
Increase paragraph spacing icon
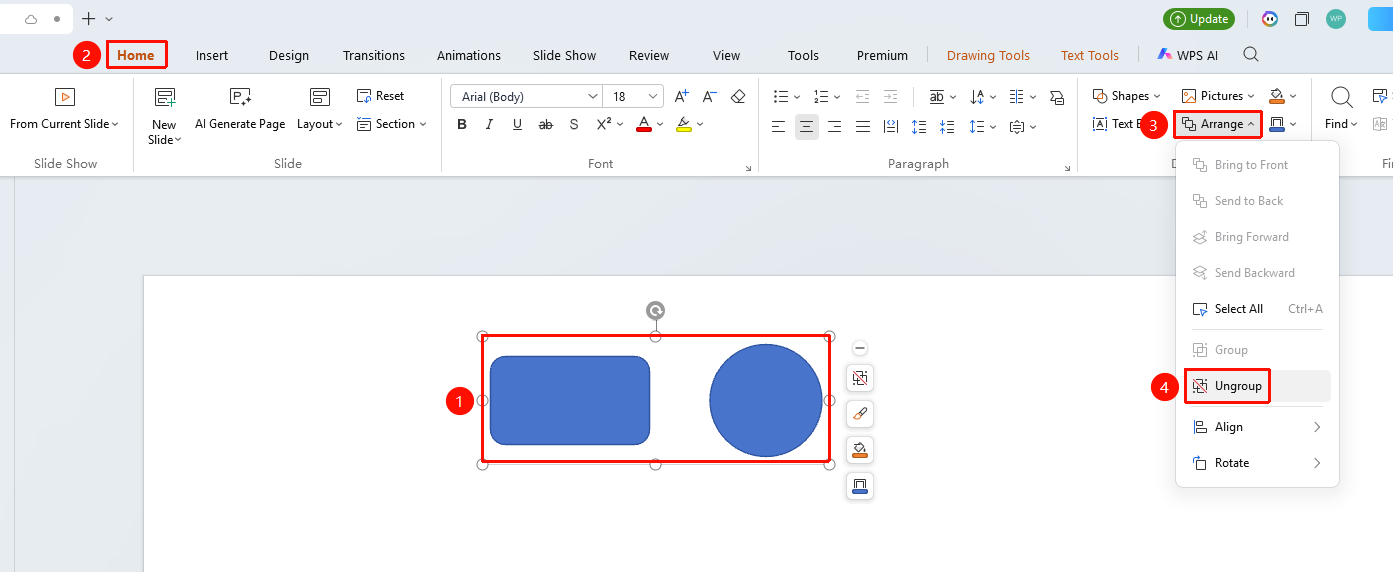point(919,126)
